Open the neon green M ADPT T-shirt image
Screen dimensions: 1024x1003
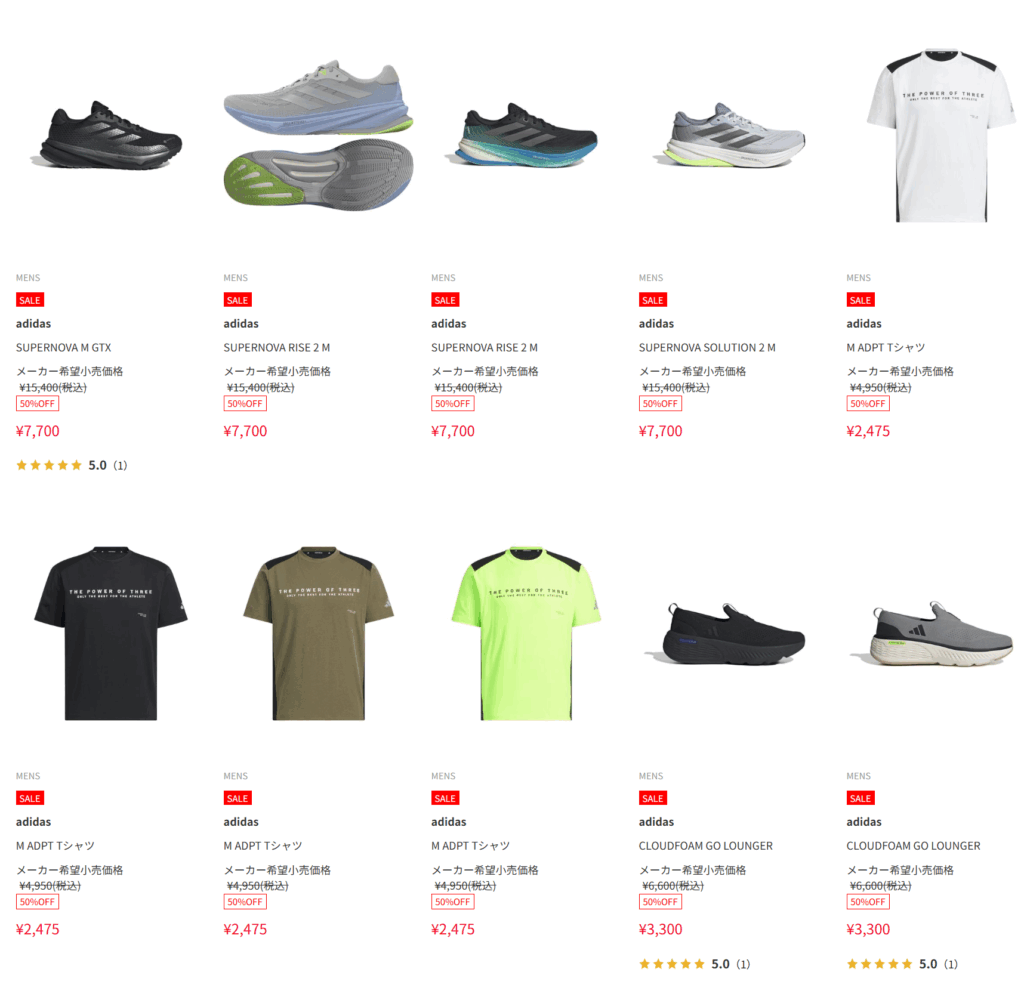526,633
